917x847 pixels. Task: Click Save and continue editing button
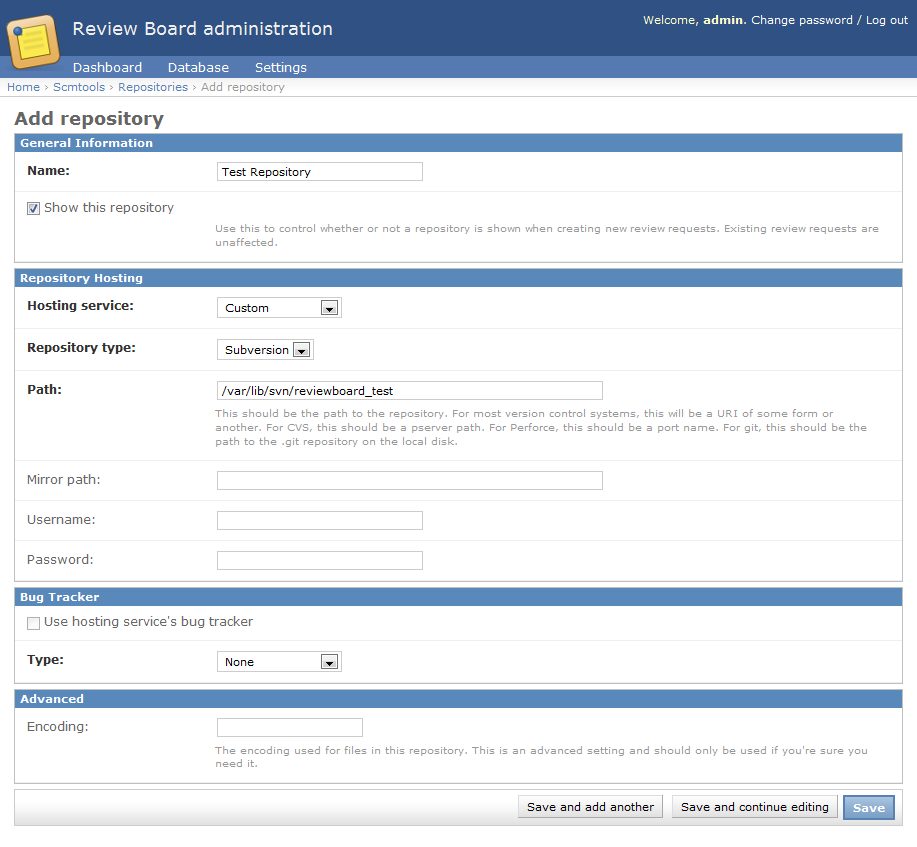coord(754,807)
